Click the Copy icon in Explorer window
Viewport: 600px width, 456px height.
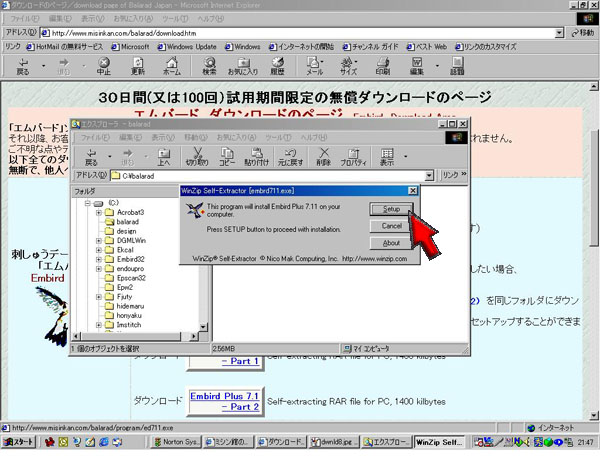point(227,157)
